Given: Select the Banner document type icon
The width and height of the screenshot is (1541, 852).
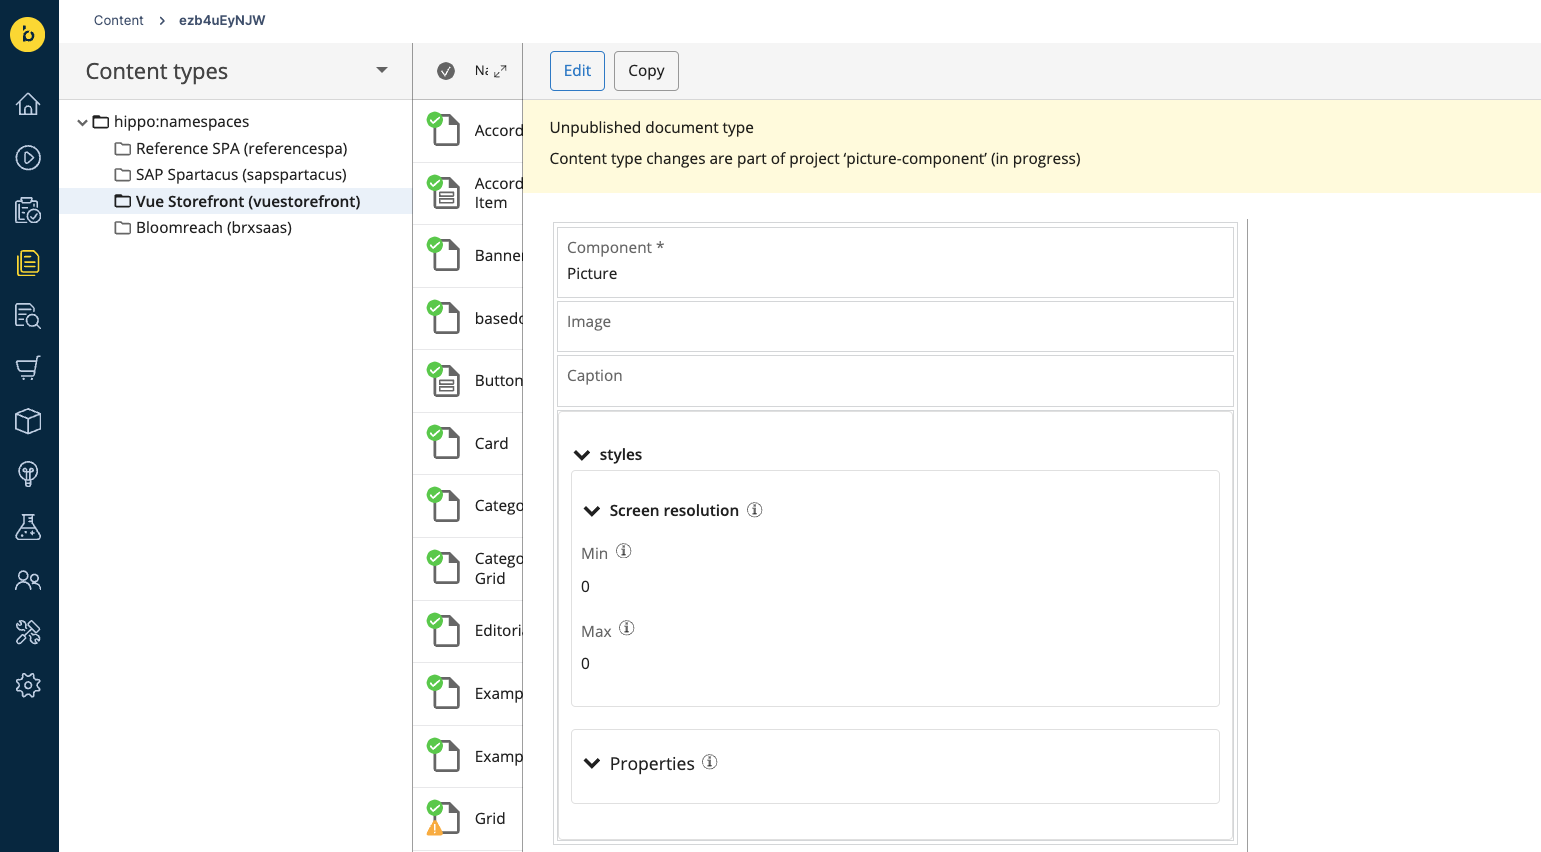Looking at the screenshot, I should tap(444, 255).
